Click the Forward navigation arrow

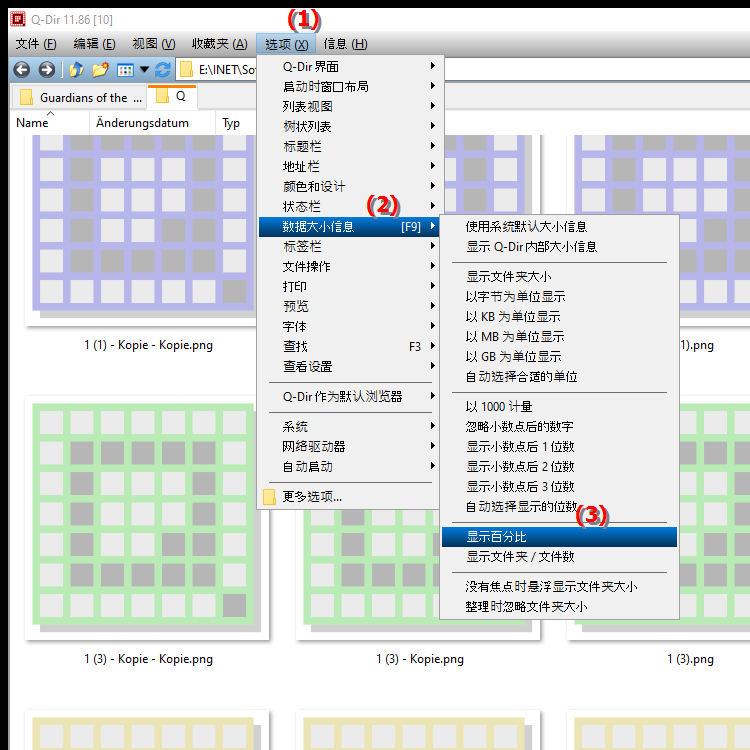click(46, 70)
